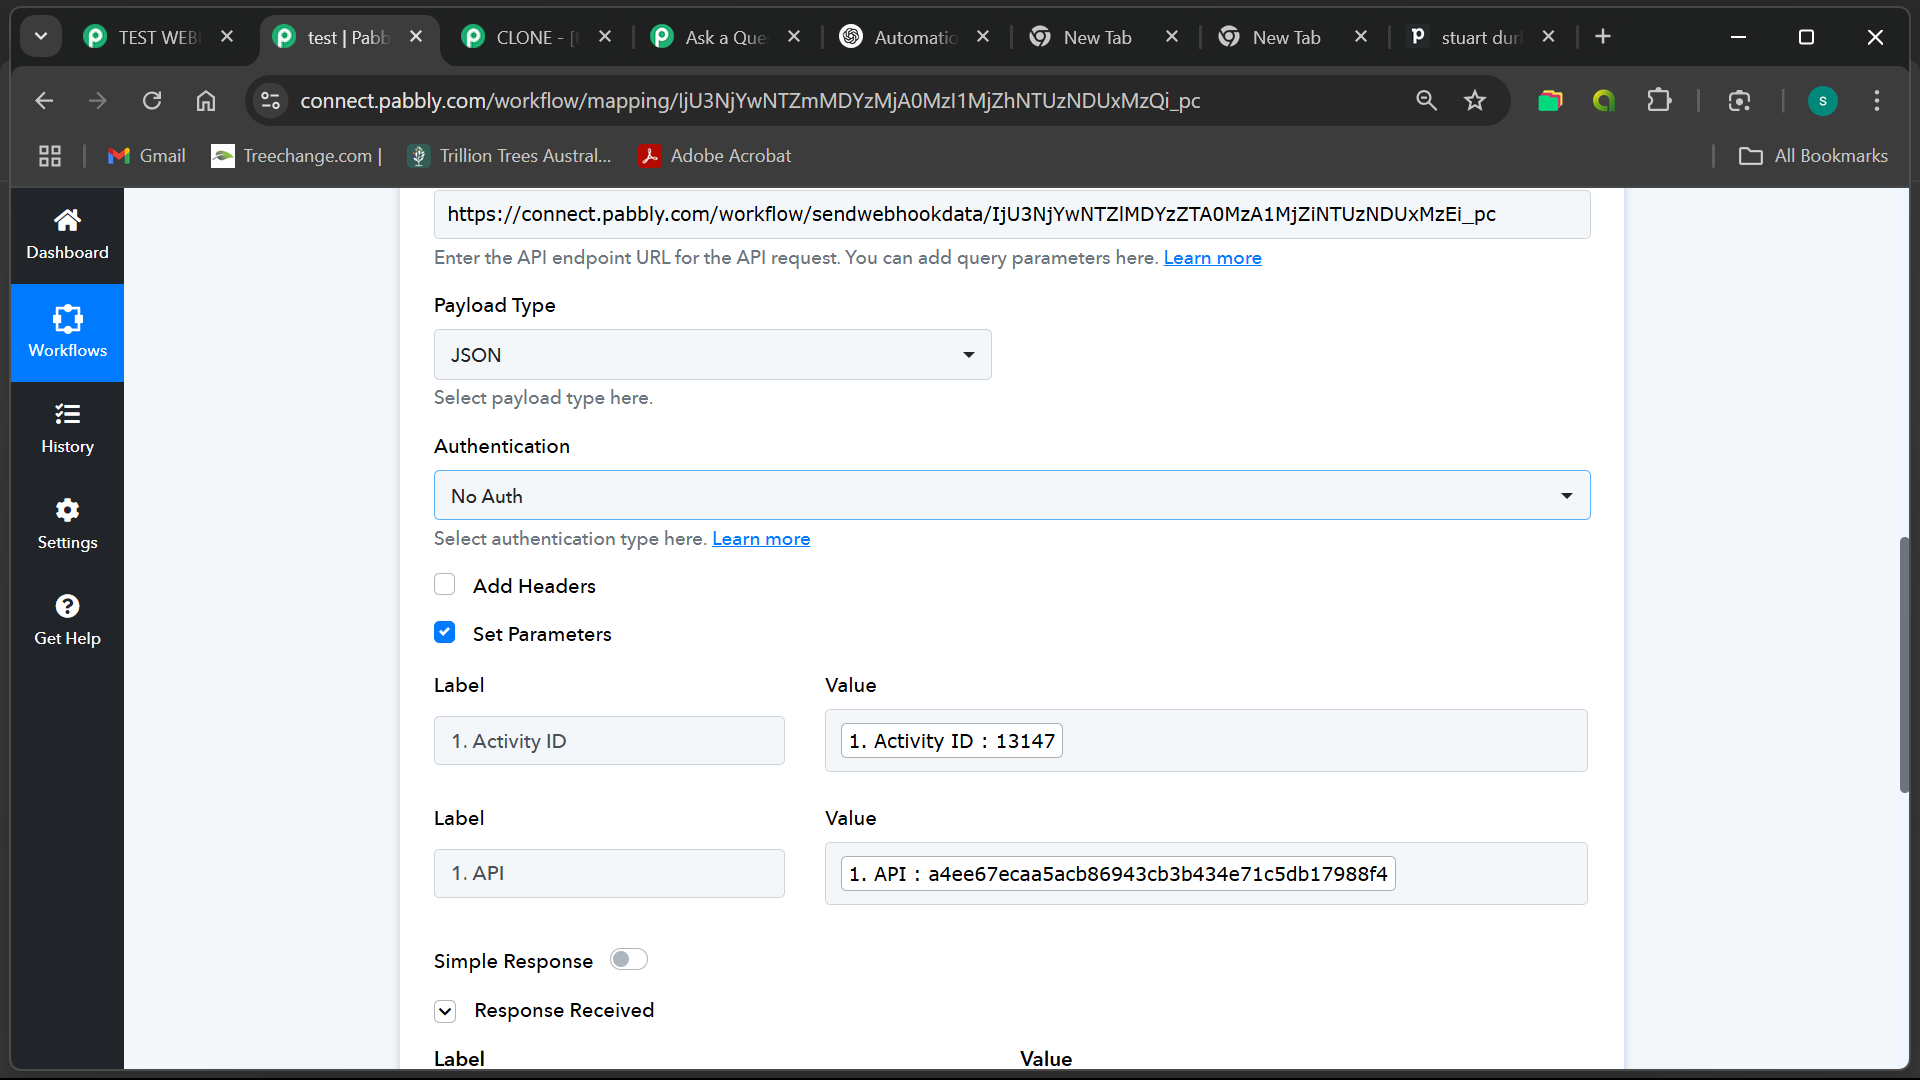The height and width of the screenshot is (1080, 1920).
Task: Click the 1. Activity ID label field
Action: tap(609, 741)
